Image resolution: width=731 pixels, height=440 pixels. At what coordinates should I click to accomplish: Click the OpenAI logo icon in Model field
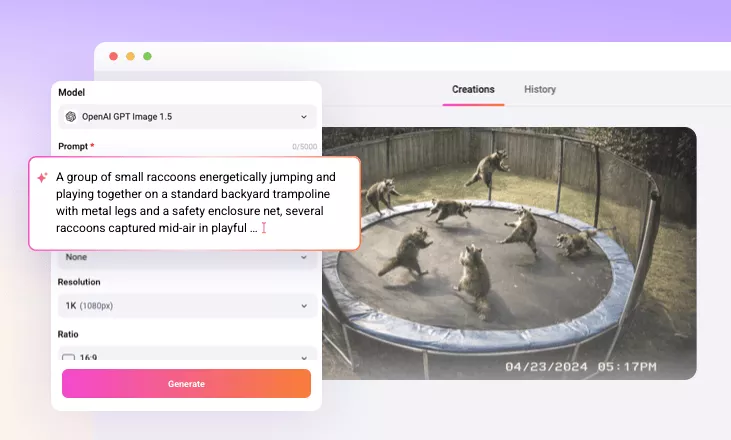[71, 117]
